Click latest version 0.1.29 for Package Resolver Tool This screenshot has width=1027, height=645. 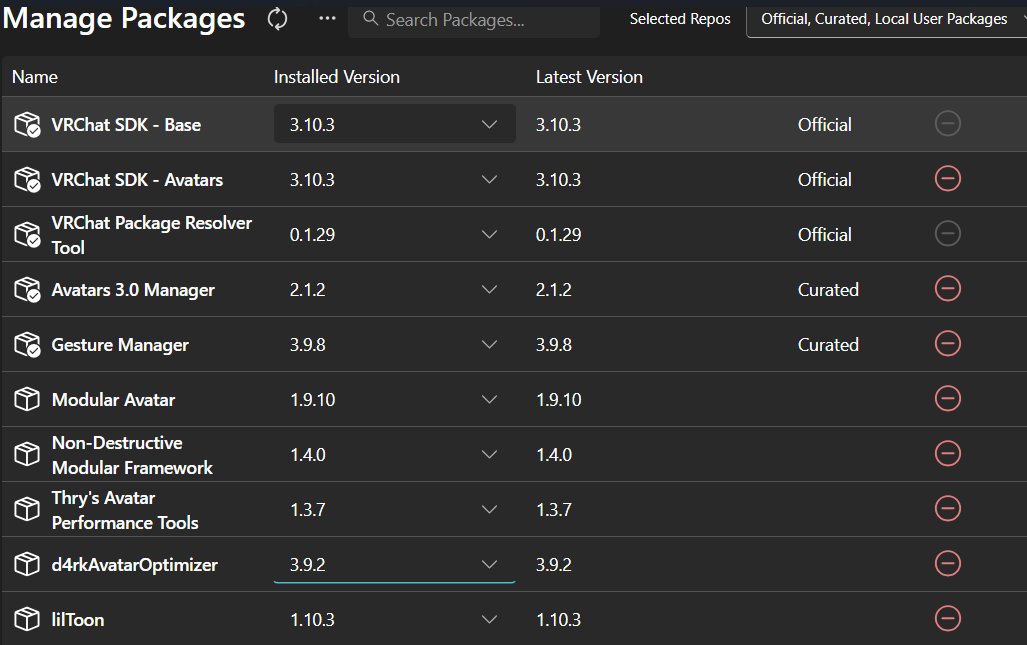[558, 235]
